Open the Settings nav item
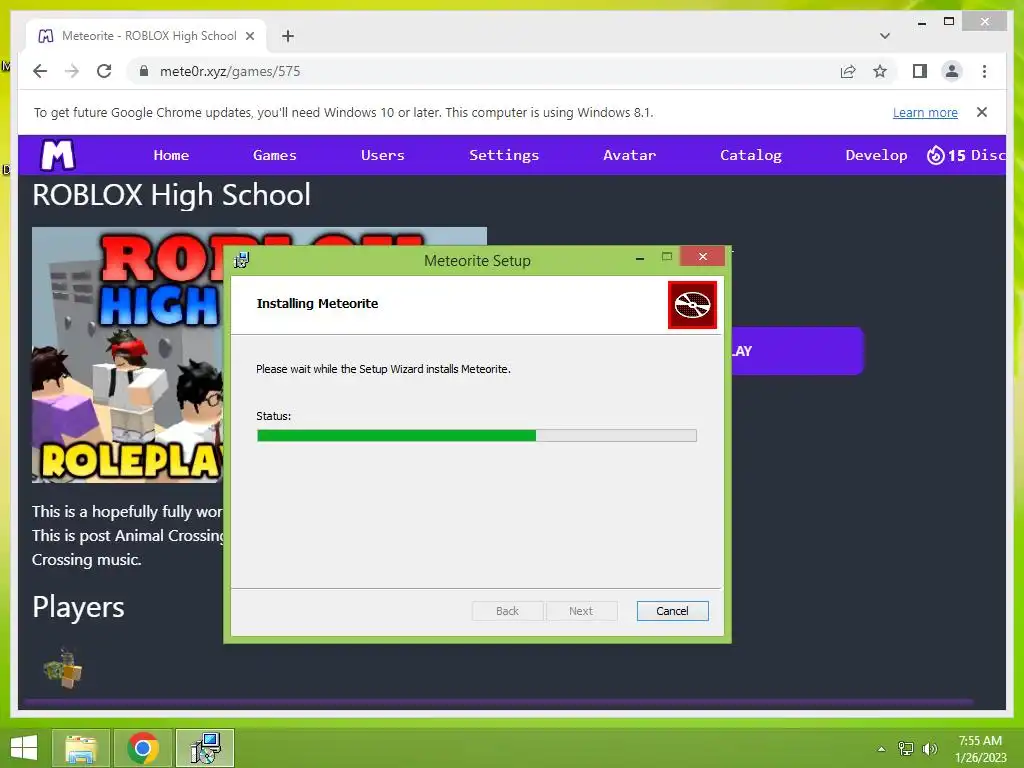 click(x=504, y=155)
